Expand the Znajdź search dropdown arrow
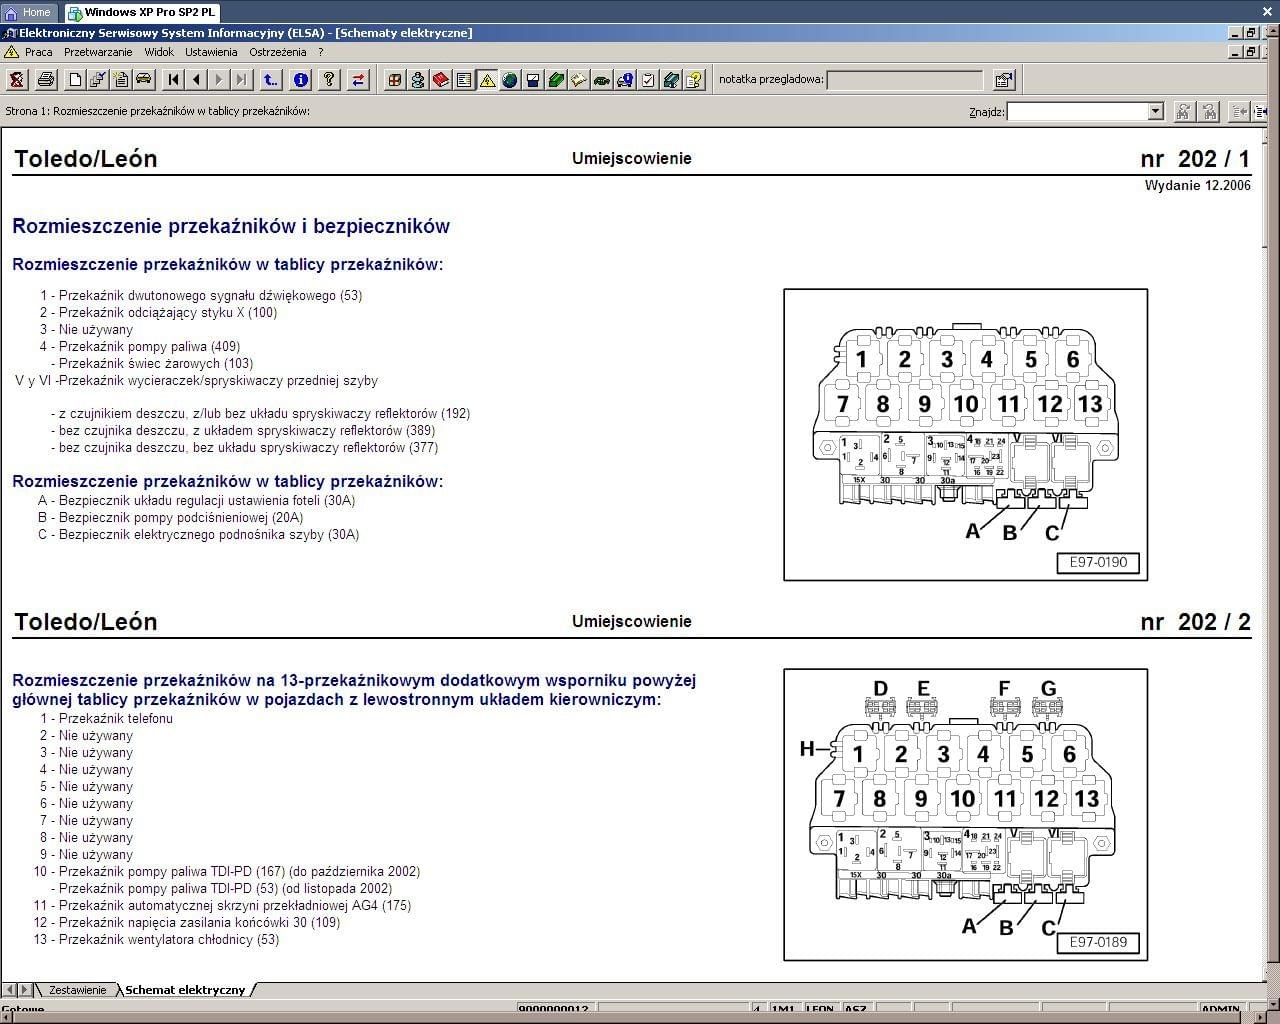This screenshot has height=1024, width=1280. [1156, 112]
